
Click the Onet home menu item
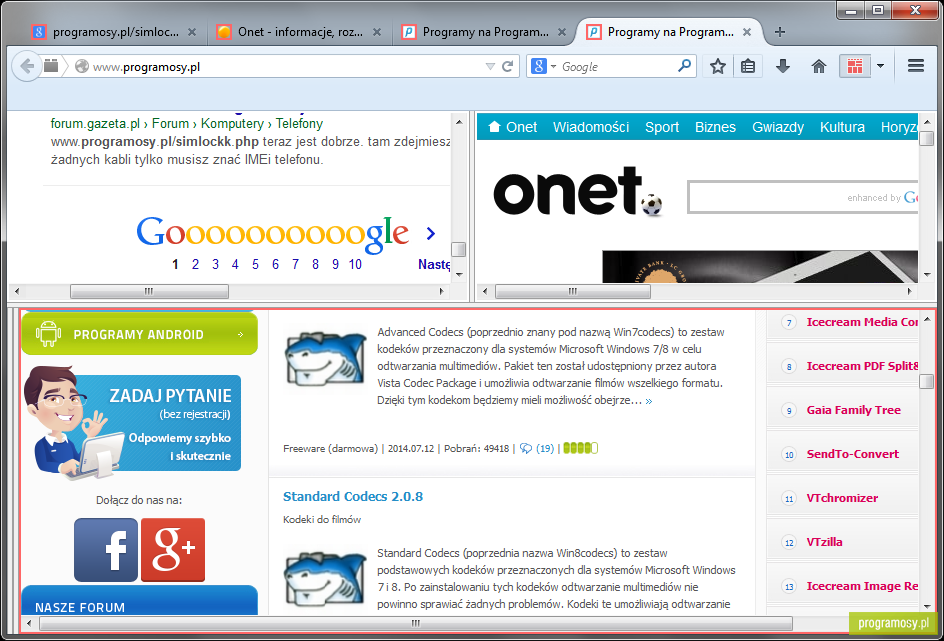pyautogui.click(x=512, y=127)
